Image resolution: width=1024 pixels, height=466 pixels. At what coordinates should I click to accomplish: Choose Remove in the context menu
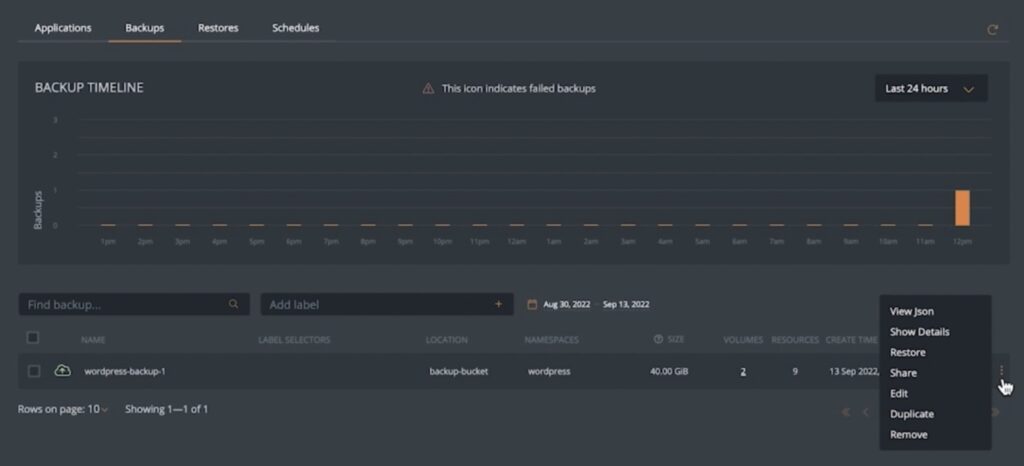[x=908, y=434]
